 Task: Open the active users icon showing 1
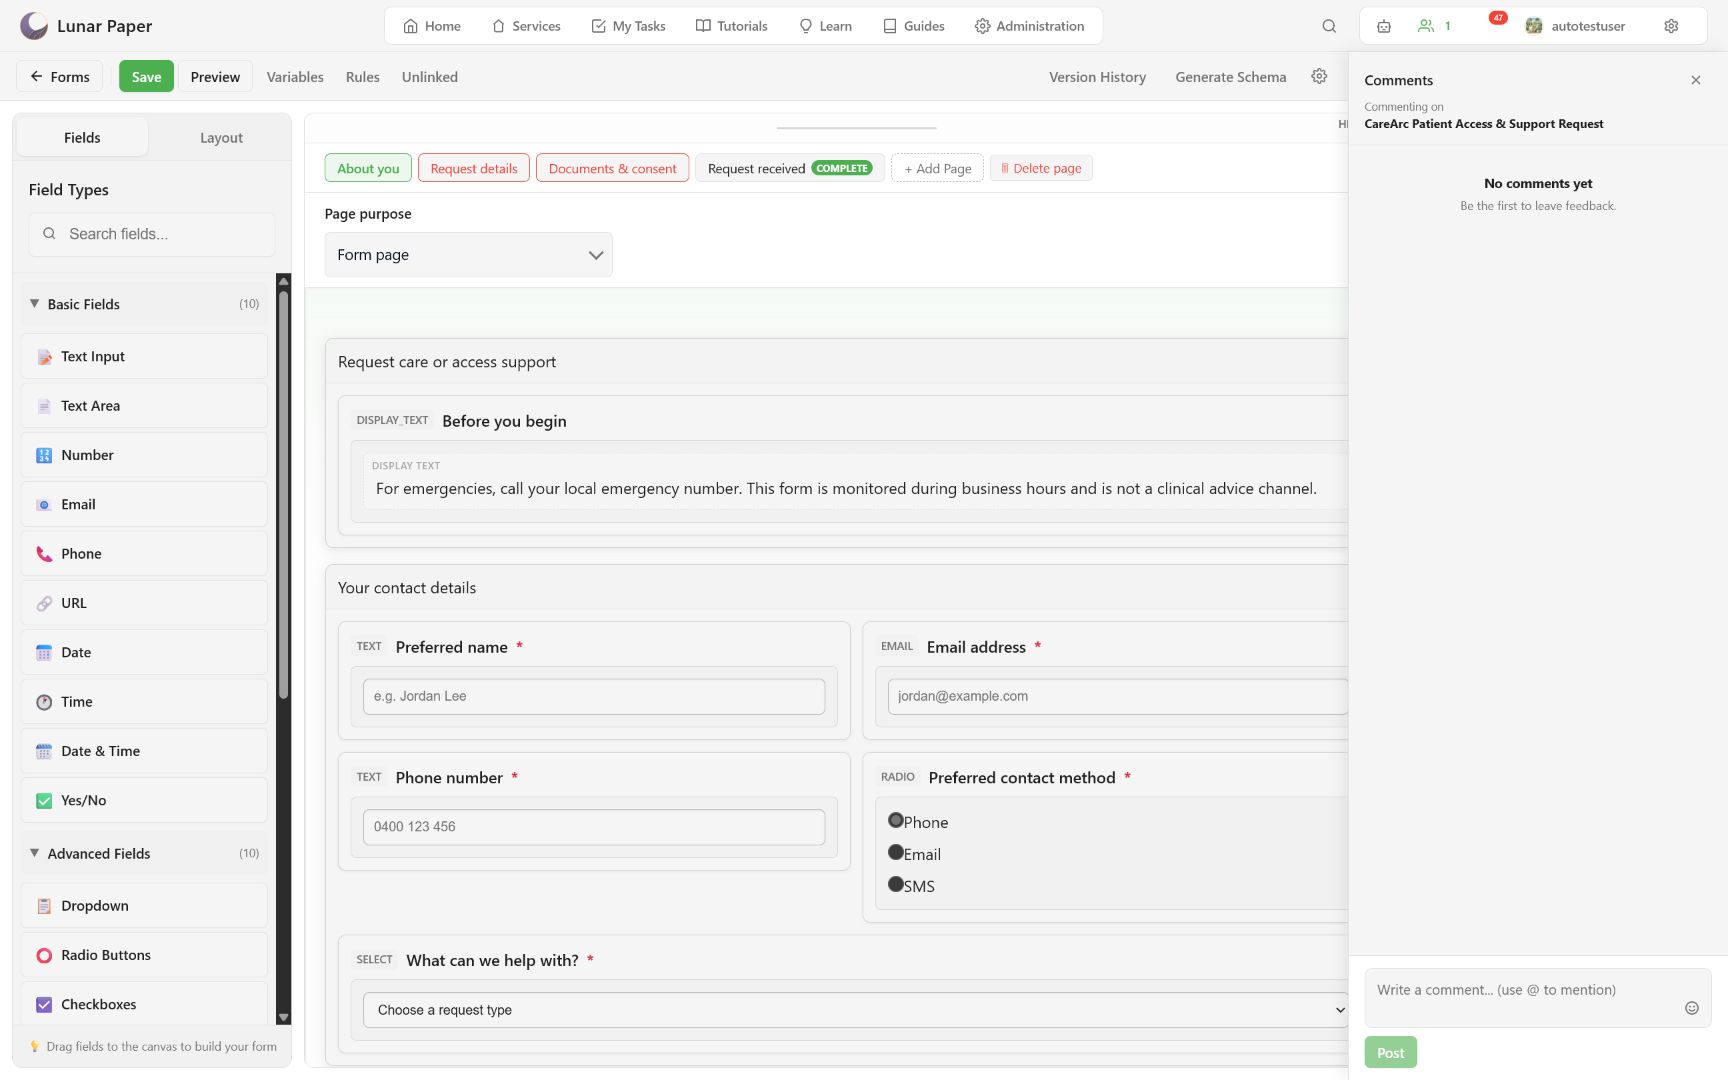click(1434, 26)
